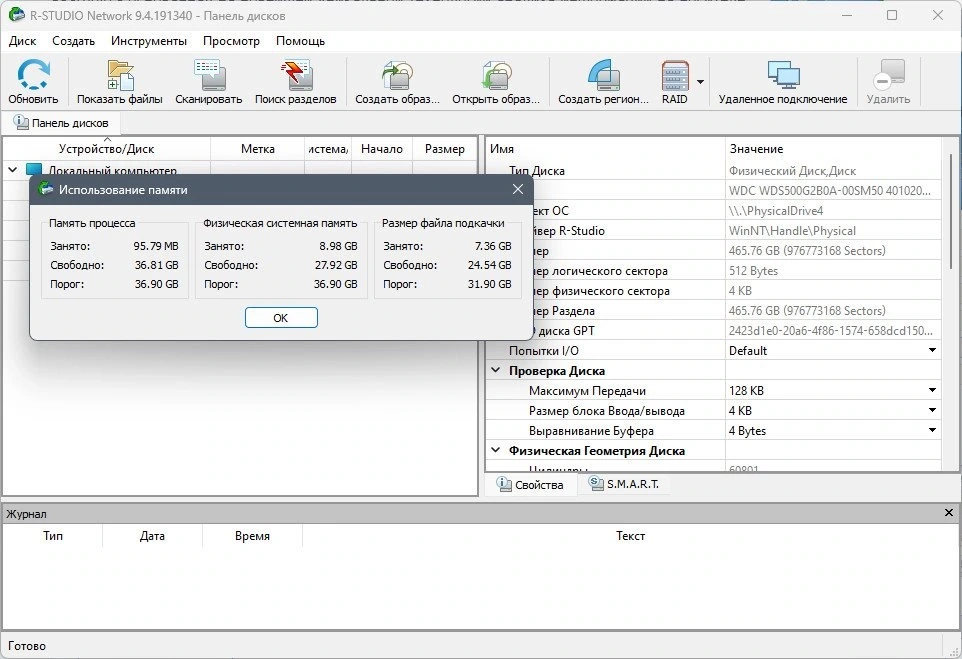Image resolution: width=962 pixels, height=659 pixels.
Task: Open Выравнивание Буфера 4 Bytes dropdown
Action: click(x=932, y=431)
